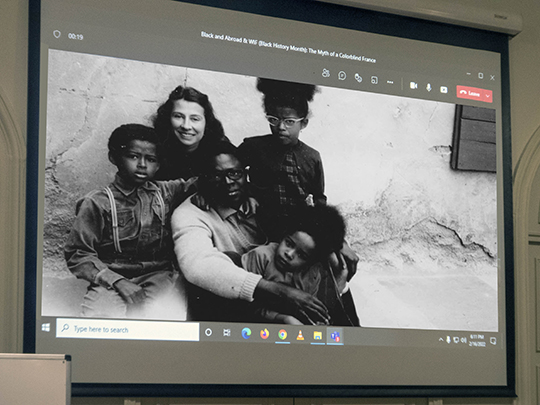Click the shield icon beside call timer
Image resolution: width=540 pixels, height=405 pixels.
57,34
